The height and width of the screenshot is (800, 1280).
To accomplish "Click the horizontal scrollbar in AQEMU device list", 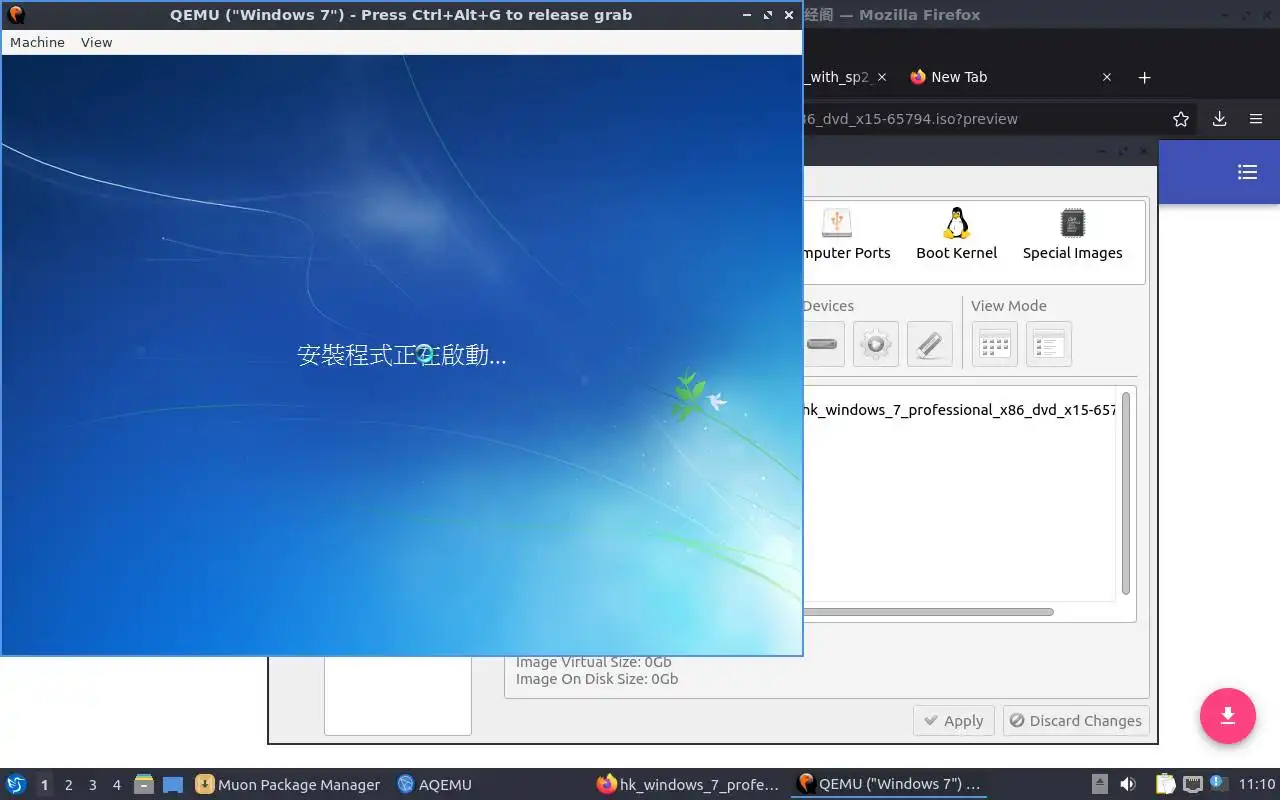I will (928, 612).
